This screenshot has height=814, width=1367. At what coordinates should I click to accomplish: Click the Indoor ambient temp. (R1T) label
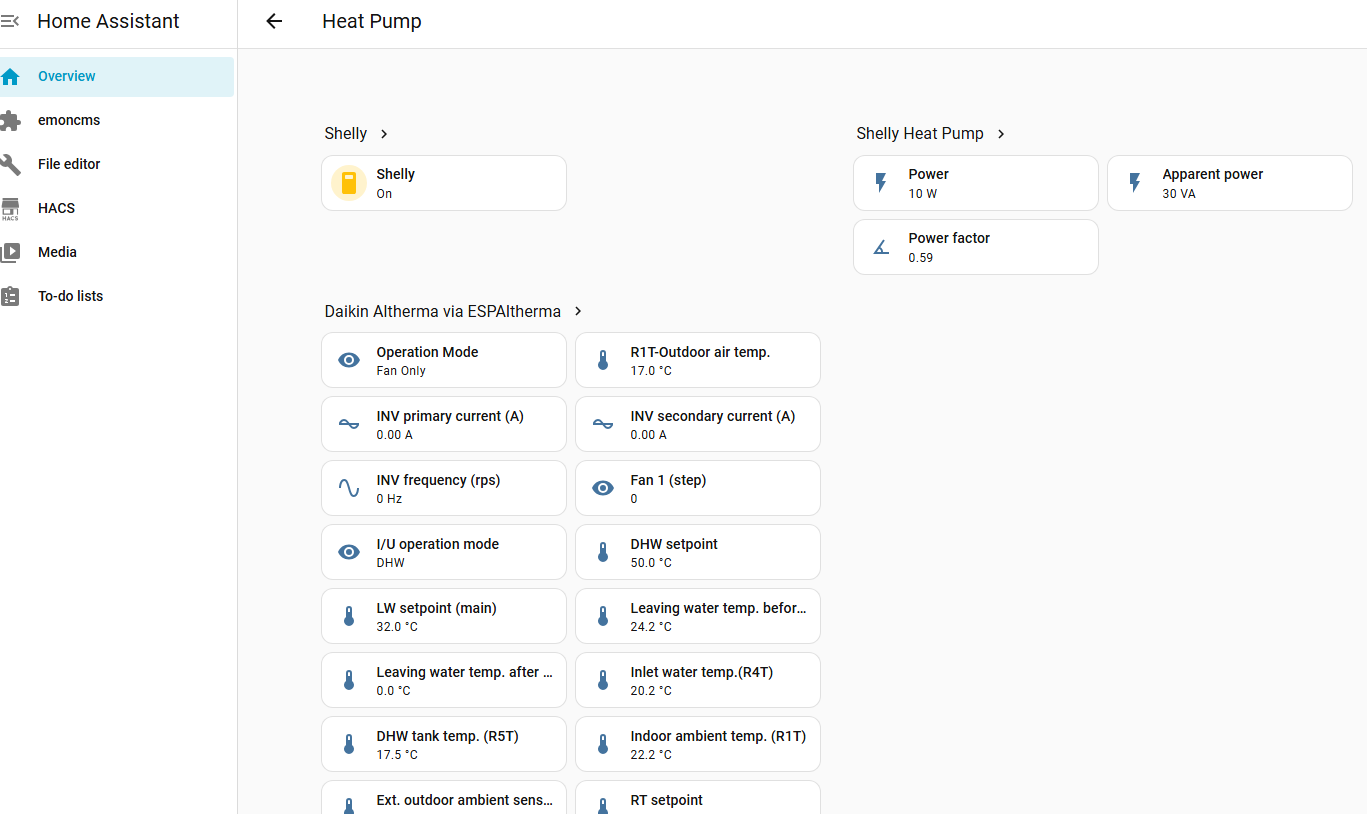(x=718, y=736)
